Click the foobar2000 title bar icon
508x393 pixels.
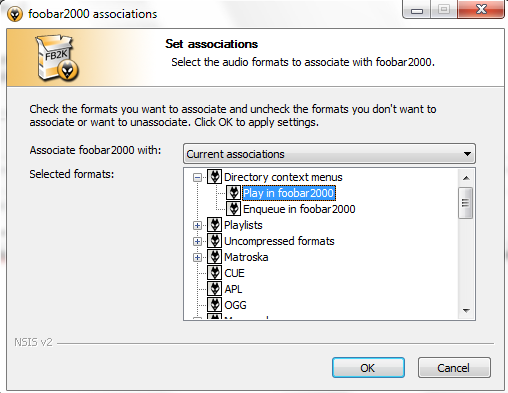click(15, 14)
